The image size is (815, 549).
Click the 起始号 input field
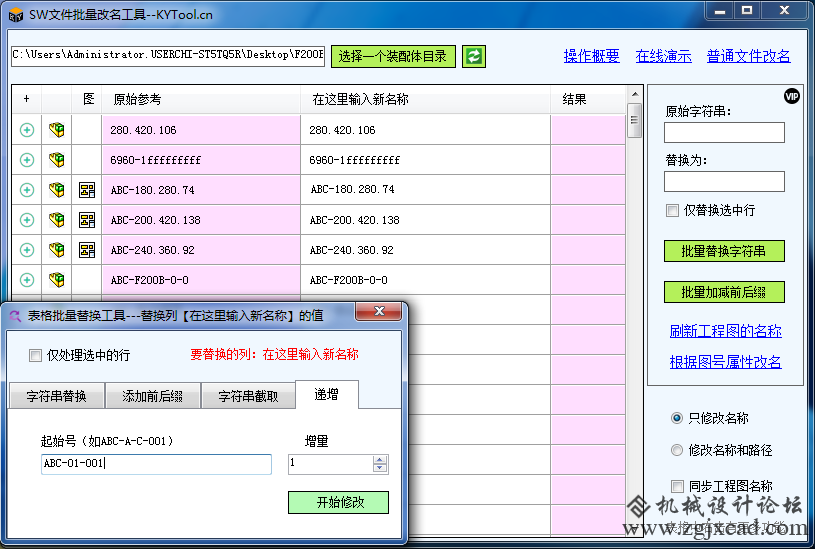tap(156, 464)
